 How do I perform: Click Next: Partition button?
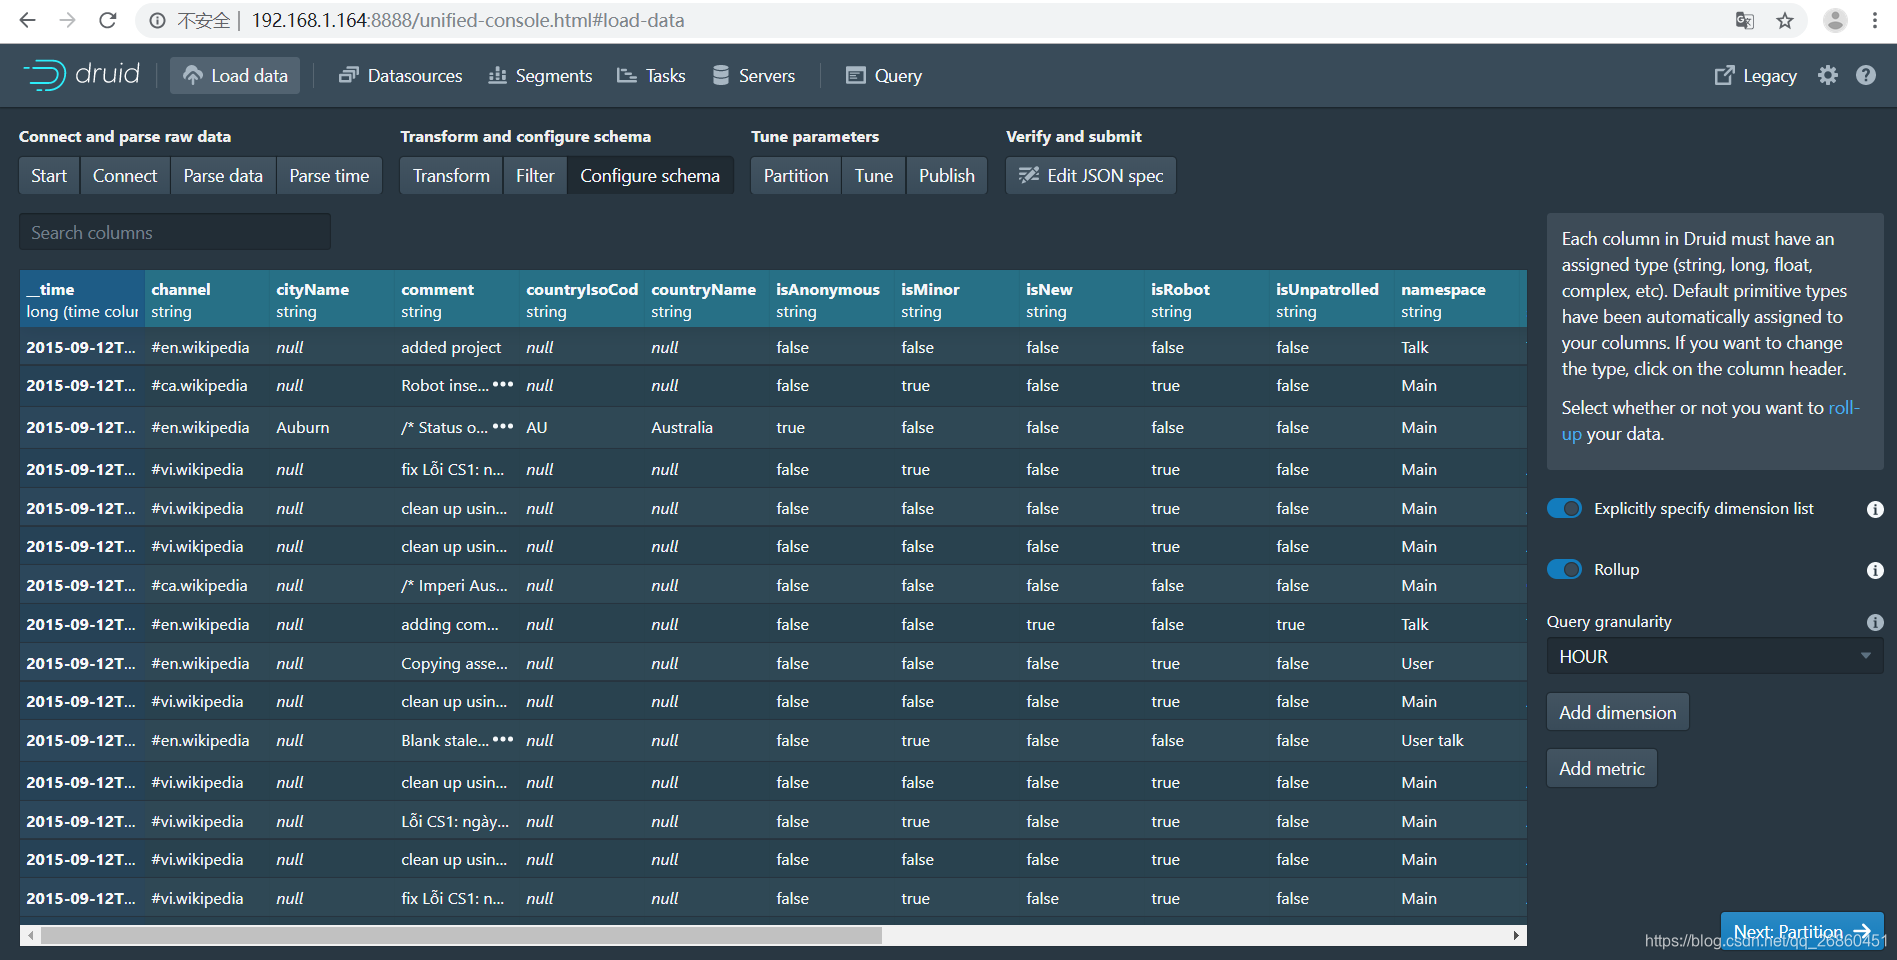click(1801, 931)
